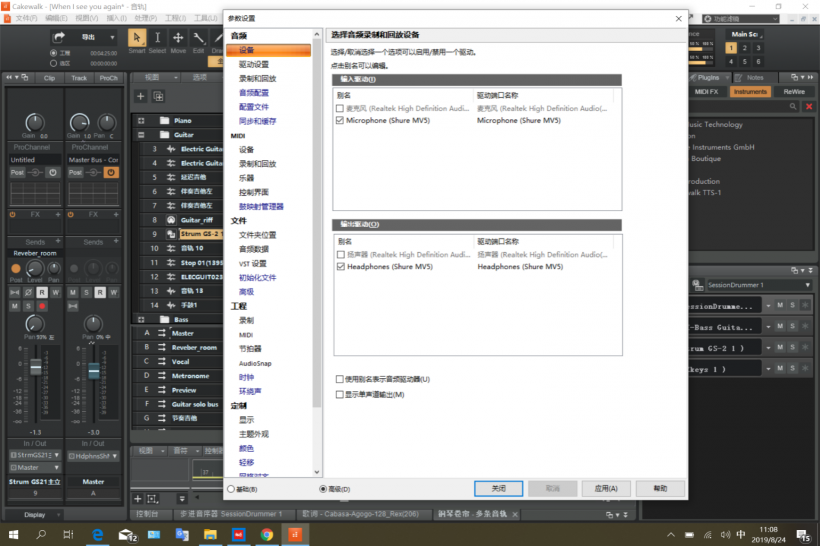Click the Edit tool icon
Image resolution: width=820 pixels, height=546 pixels.
[x=198, y=37]
